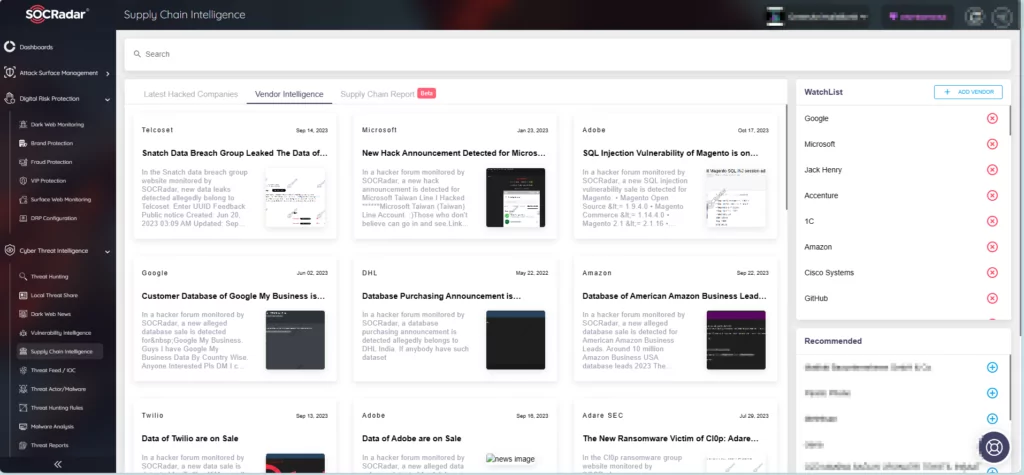Add second Recommended vendor with plus icon
The height and width of the screenshot is (475, 1024).
(x=992, y=393)
